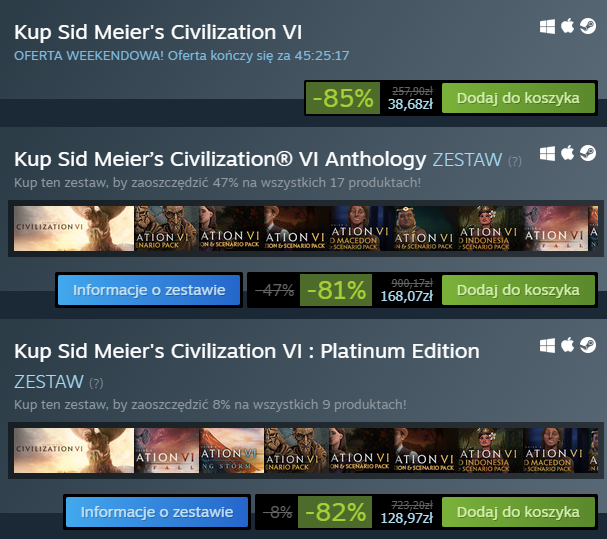Click Apple icon in the Platinum Edition row
This screenshot has width=607, height=539.
568,345
